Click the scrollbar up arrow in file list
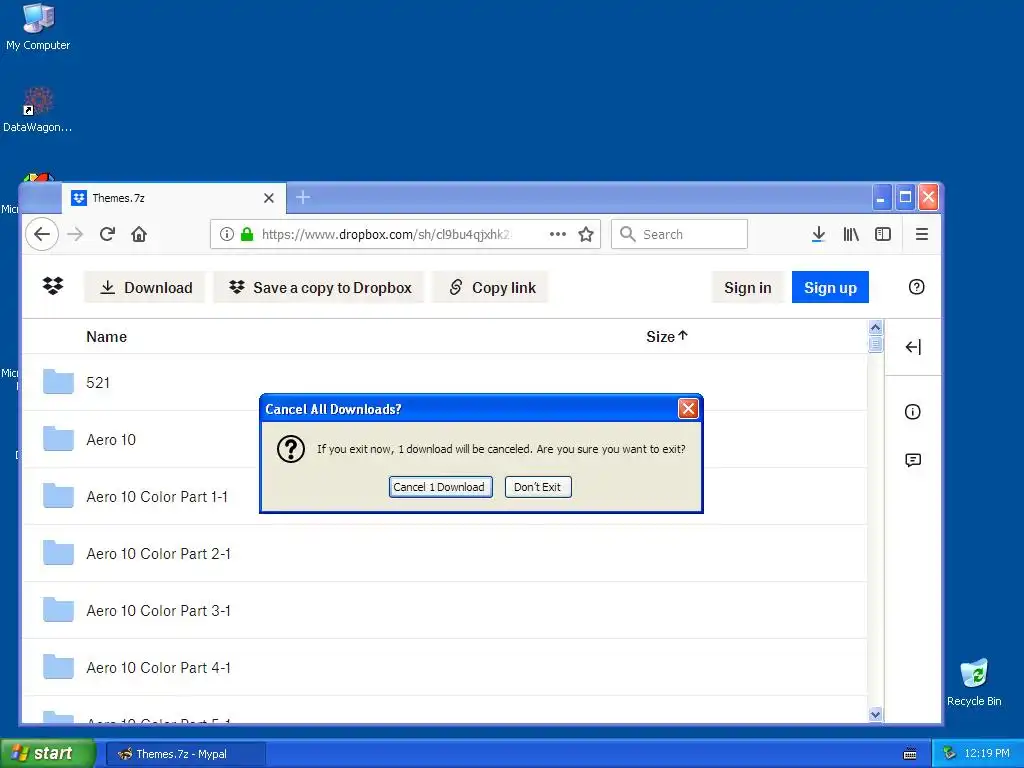This screenshot has width=1024, height=768. pyautogui.click(x=876, y=327)
